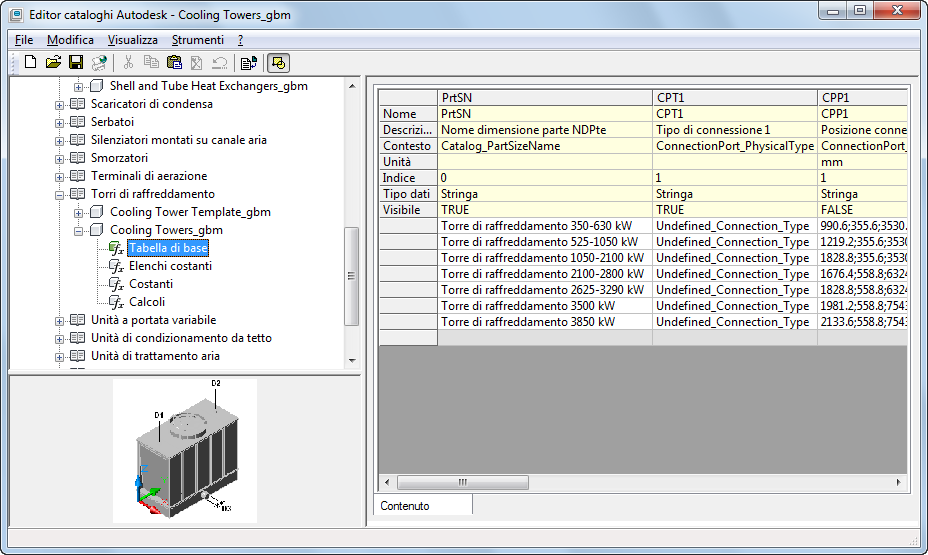Expand Shell and Tube Heat Exchangers_gbm node
Viewport: 928px width, 555px height.
pos(78,87)
